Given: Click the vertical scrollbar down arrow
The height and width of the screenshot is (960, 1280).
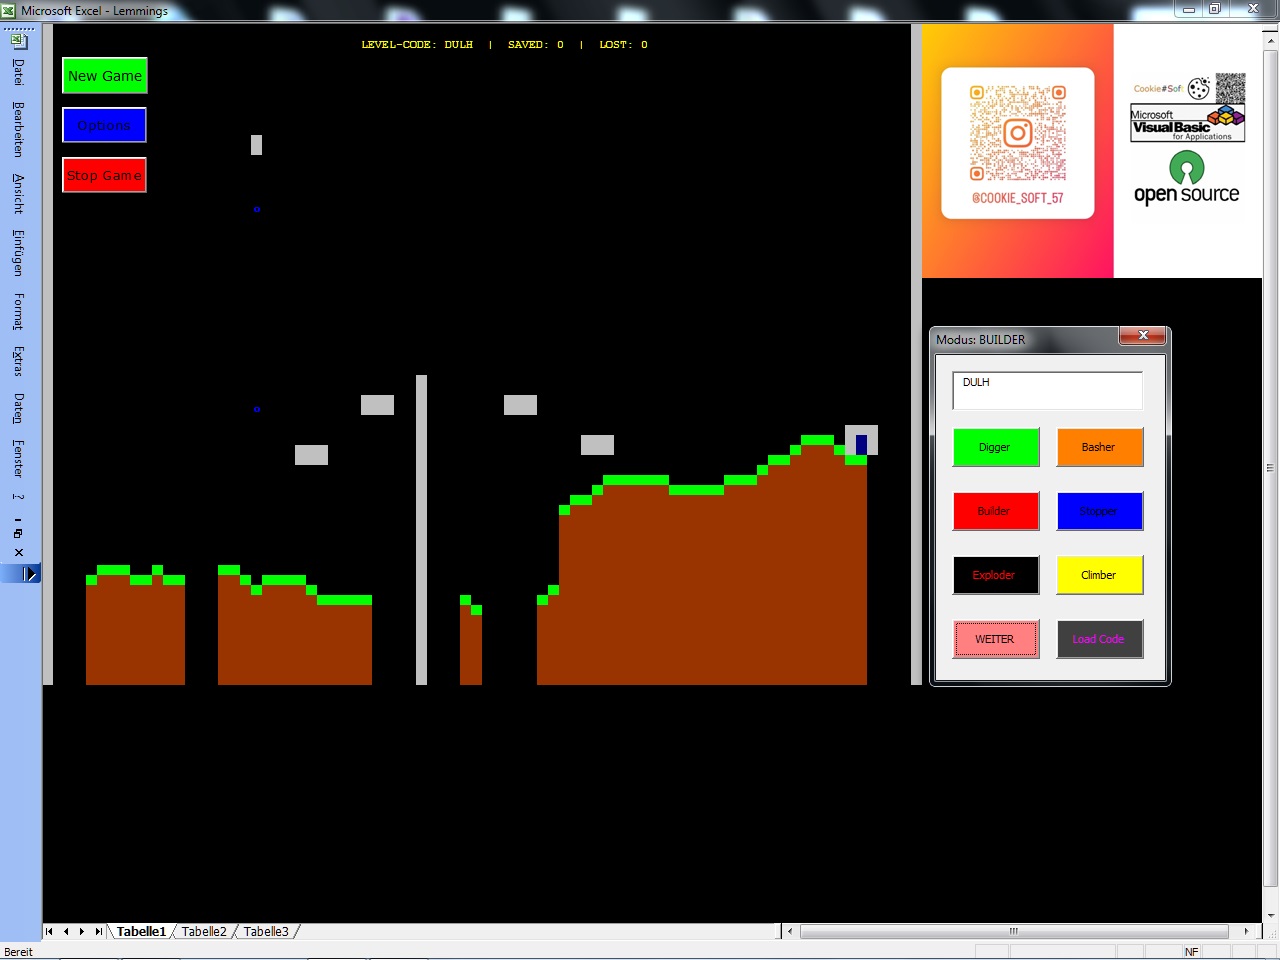Looking at the screenshot, I should pos(1271,915).
